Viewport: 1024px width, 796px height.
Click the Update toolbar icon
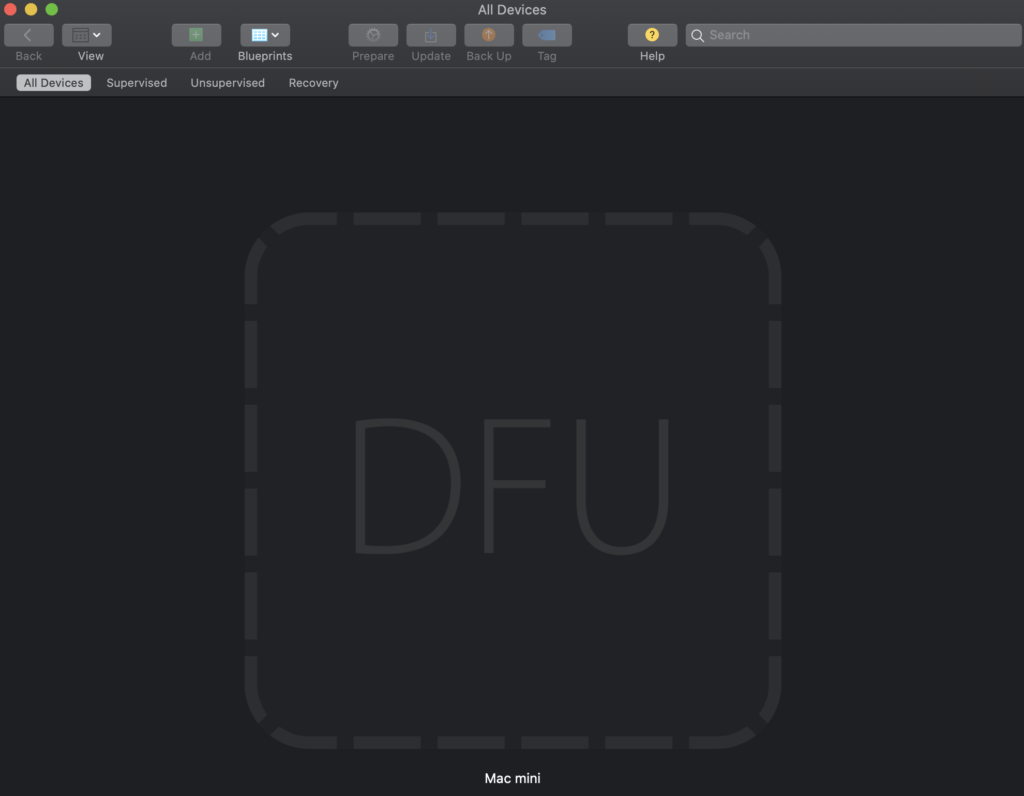431,35
